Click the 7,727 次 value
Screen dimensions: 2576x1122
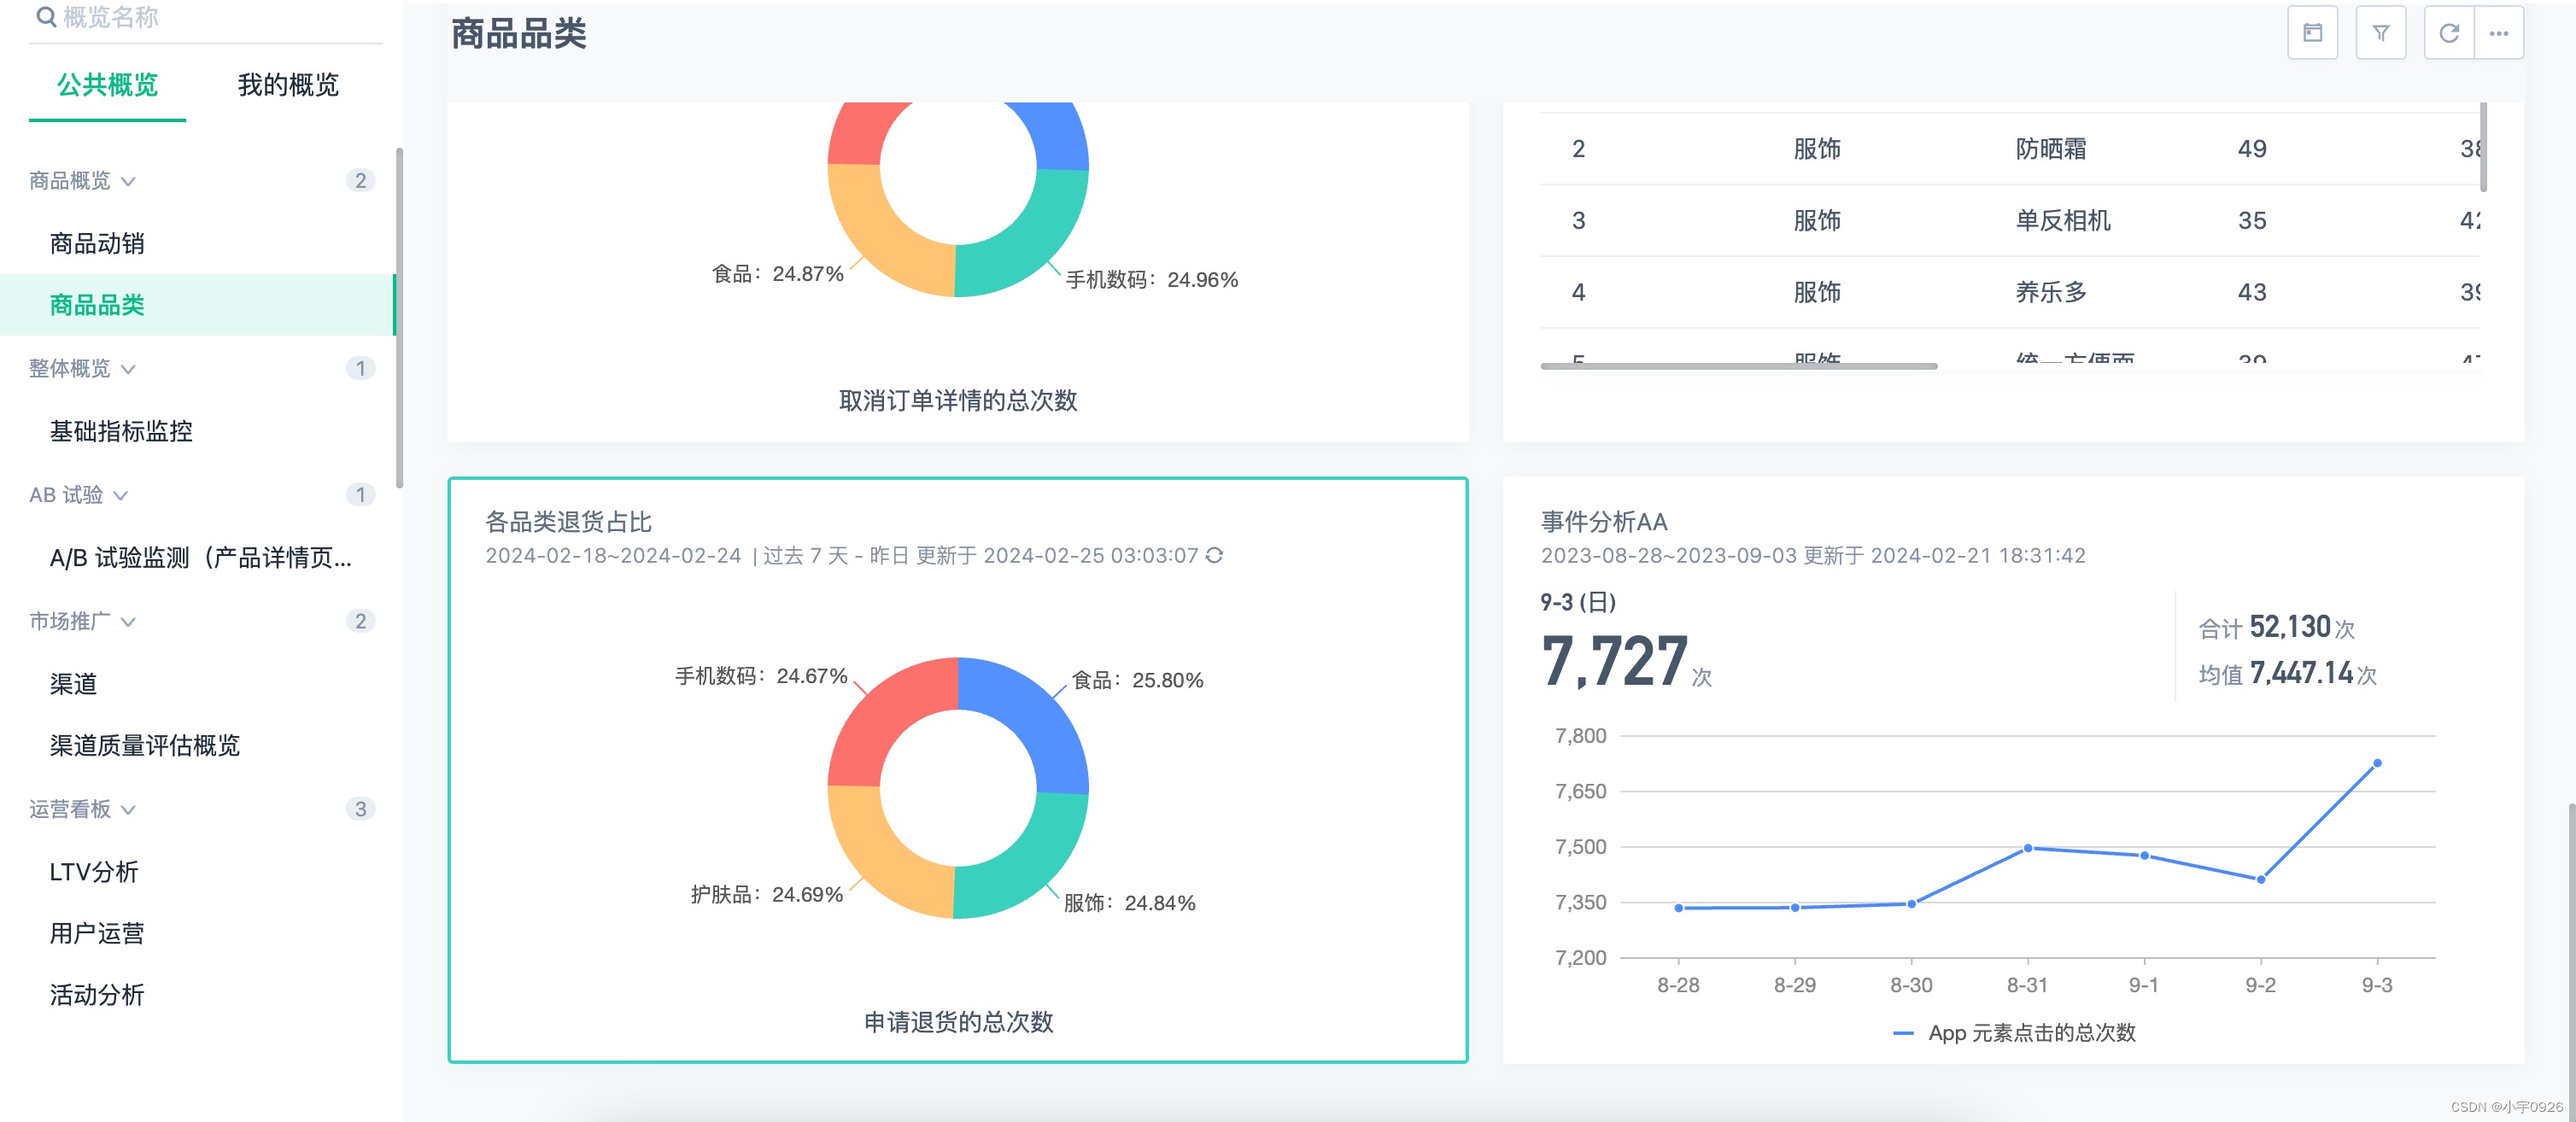pos(1626,662)
